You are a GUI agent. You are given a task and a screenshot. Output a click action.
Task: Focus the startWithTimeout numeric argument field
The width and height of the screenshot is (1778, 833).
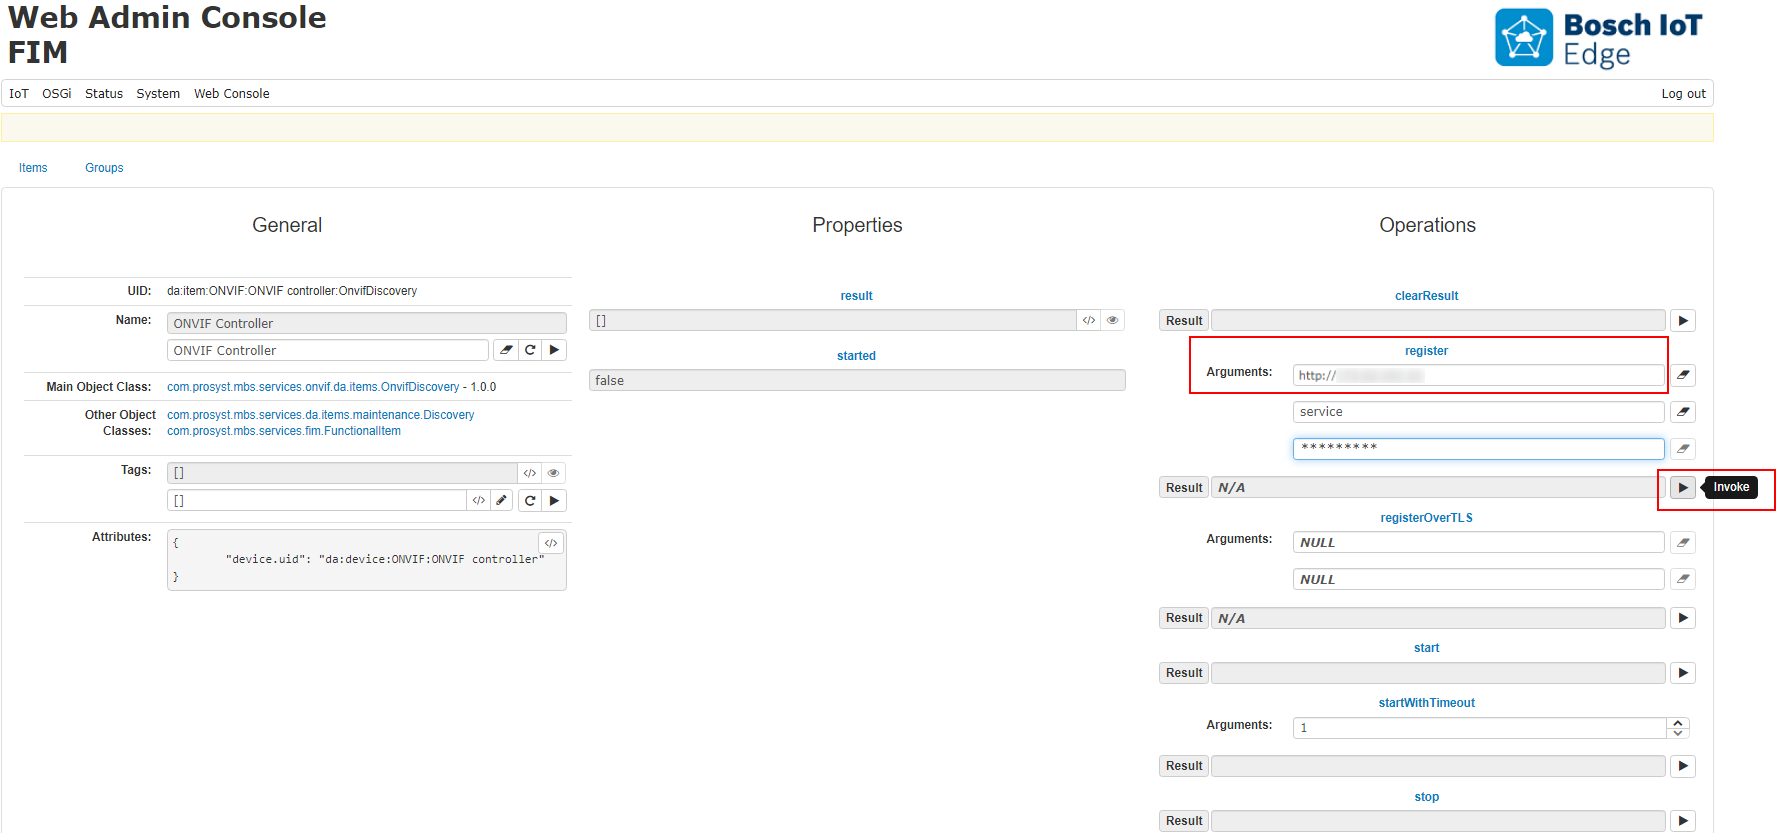click(x=1480, y=728)
